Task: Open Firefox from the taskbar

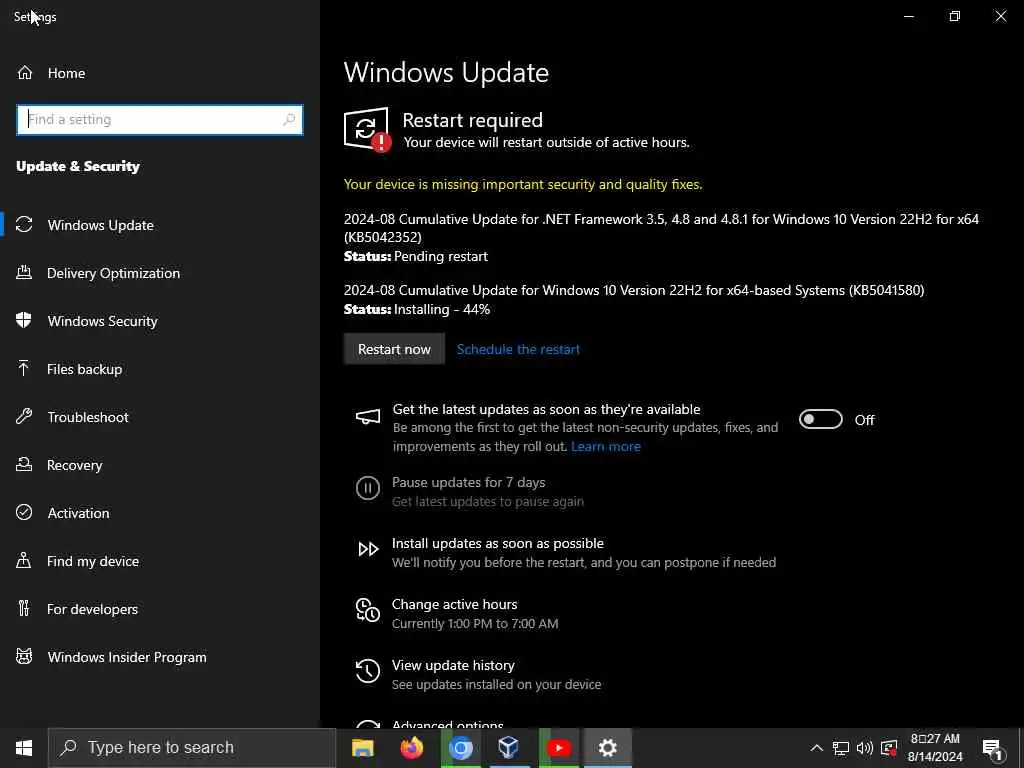Action: click(411, 748)
